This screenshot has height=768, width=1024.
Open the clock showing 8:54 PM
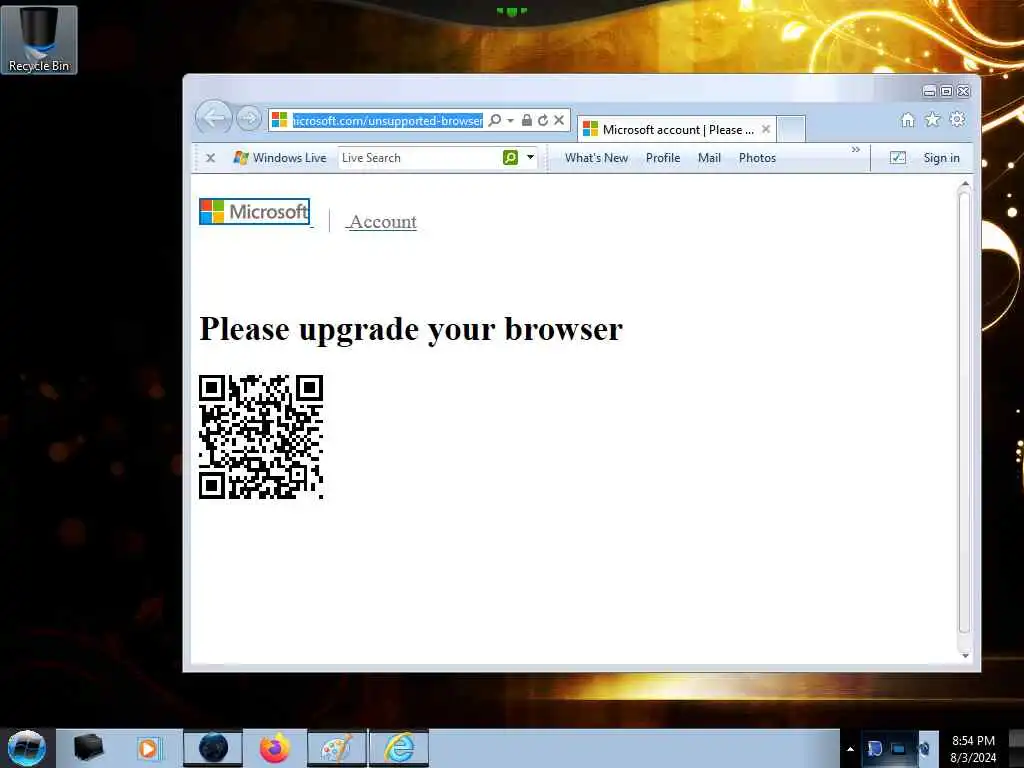click(973, 749)
